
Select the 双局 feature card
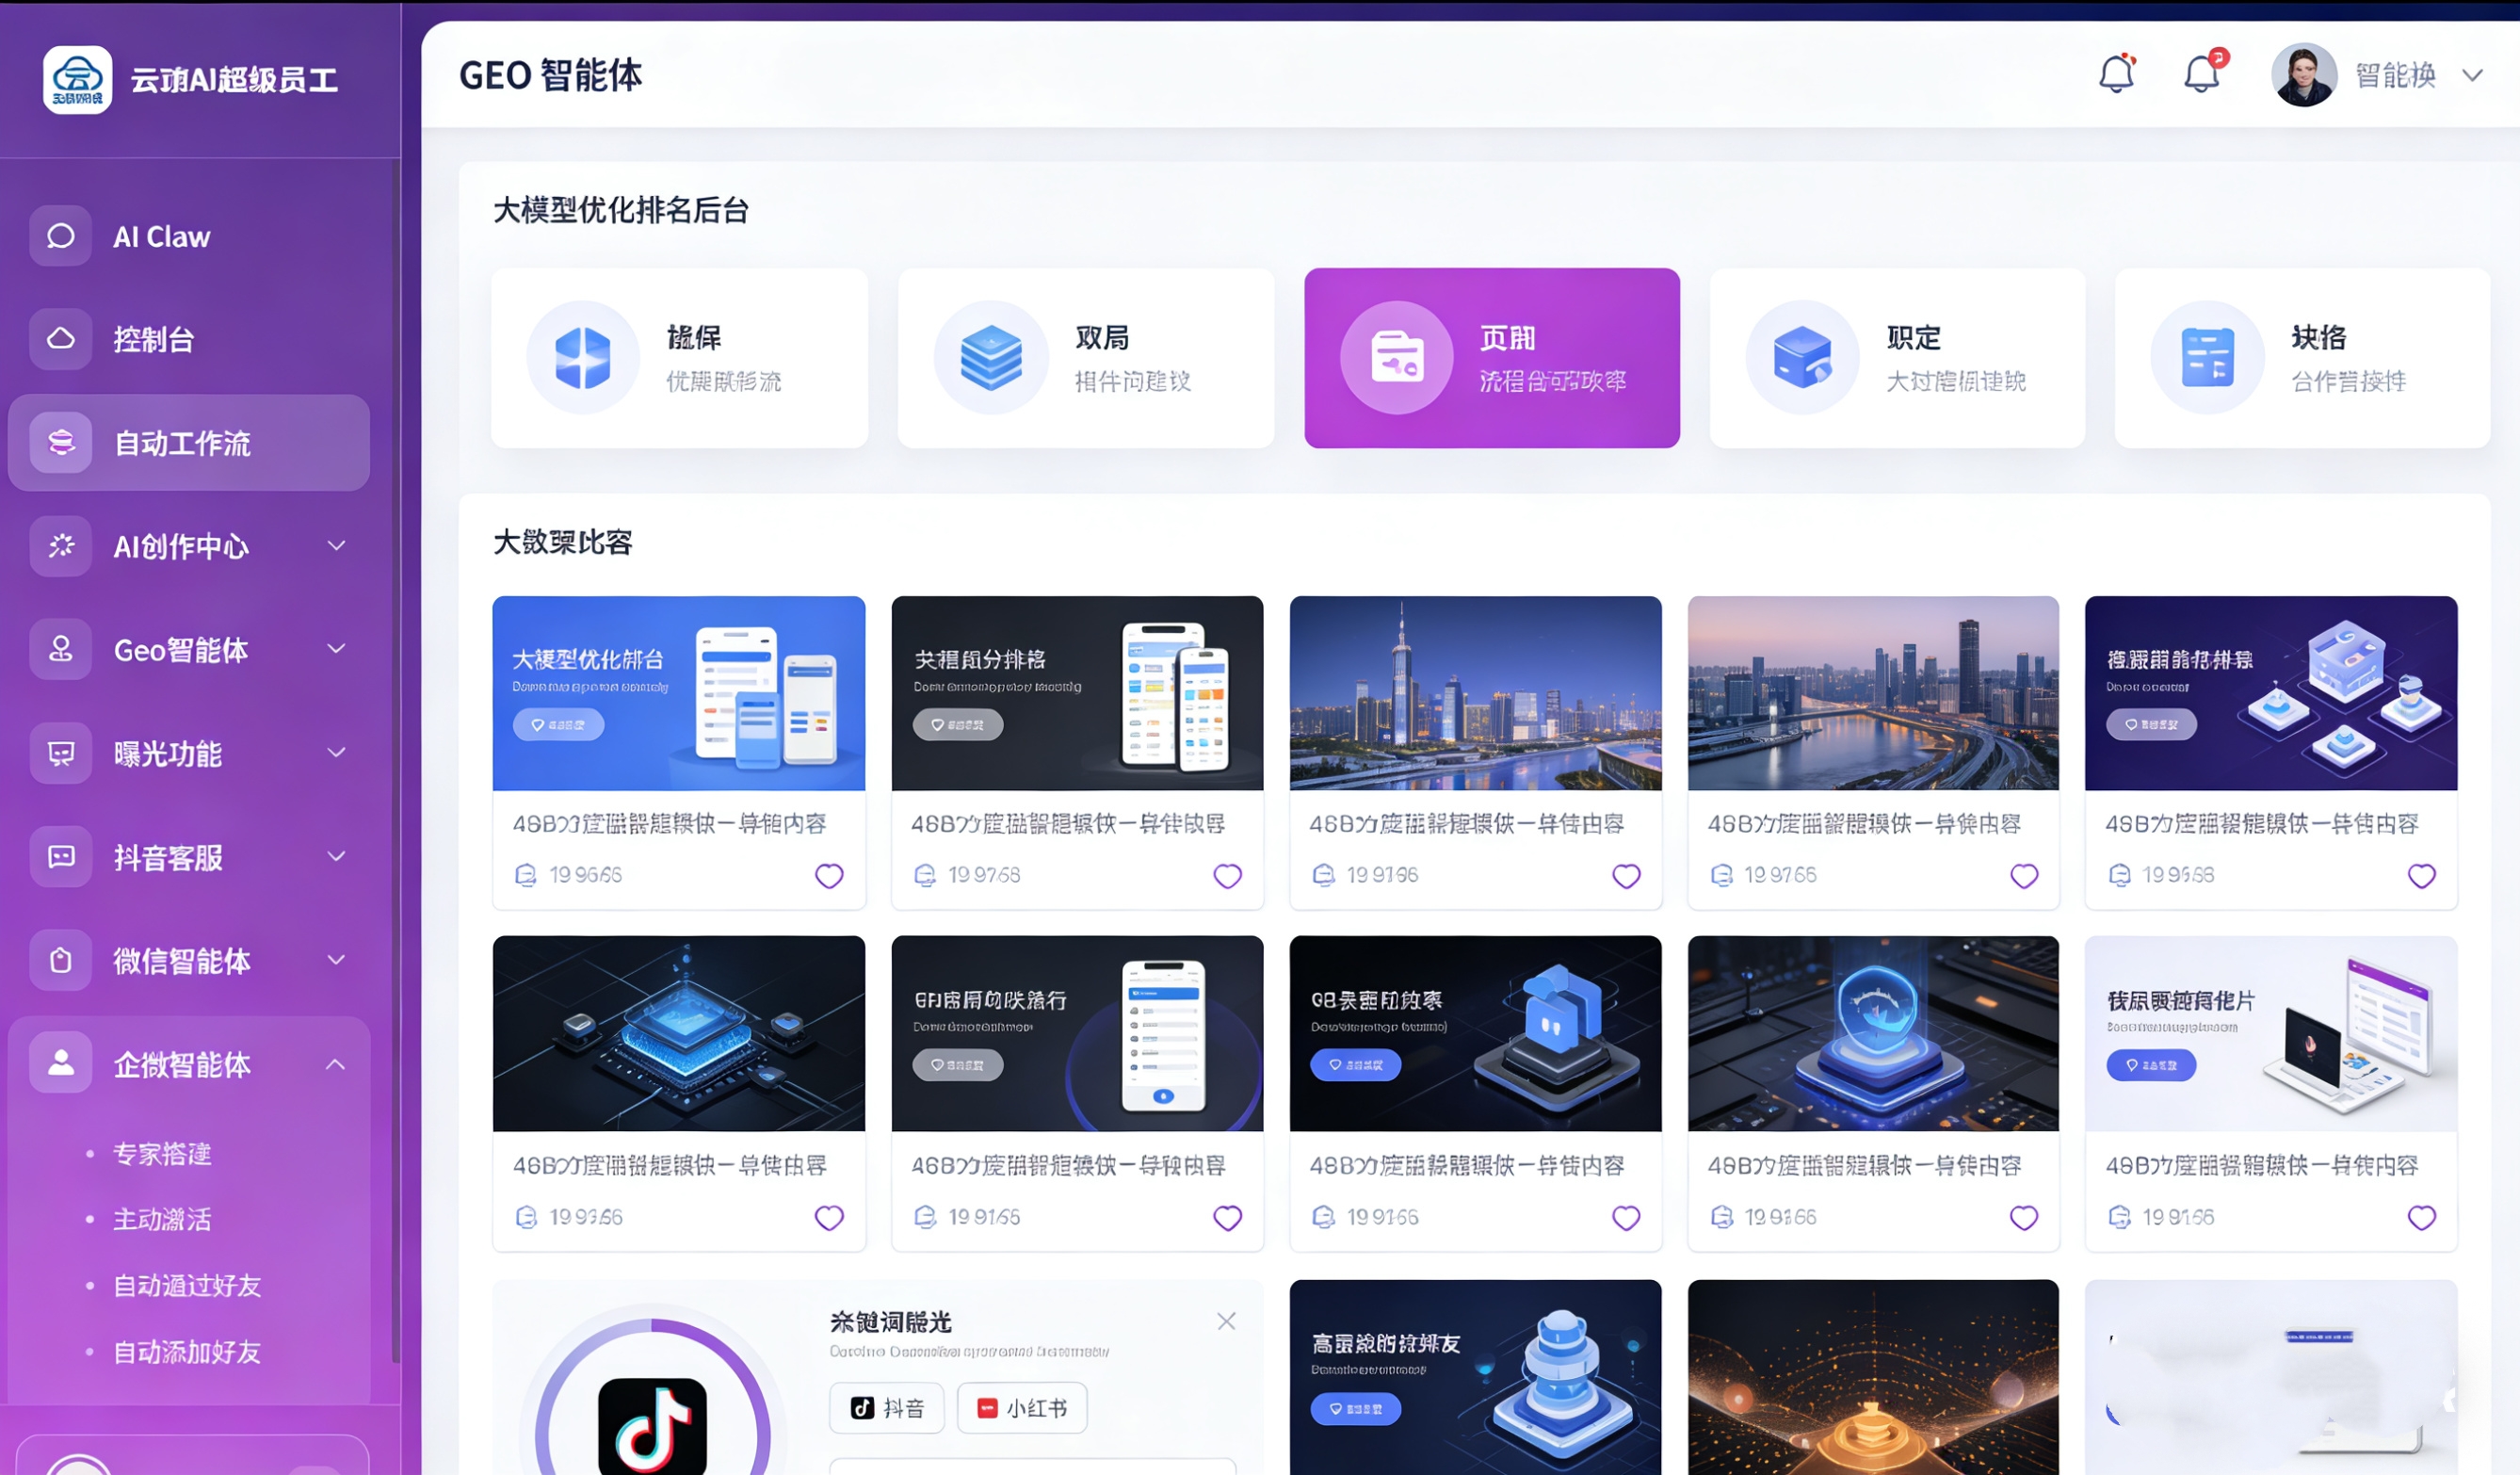(1086, 358)
